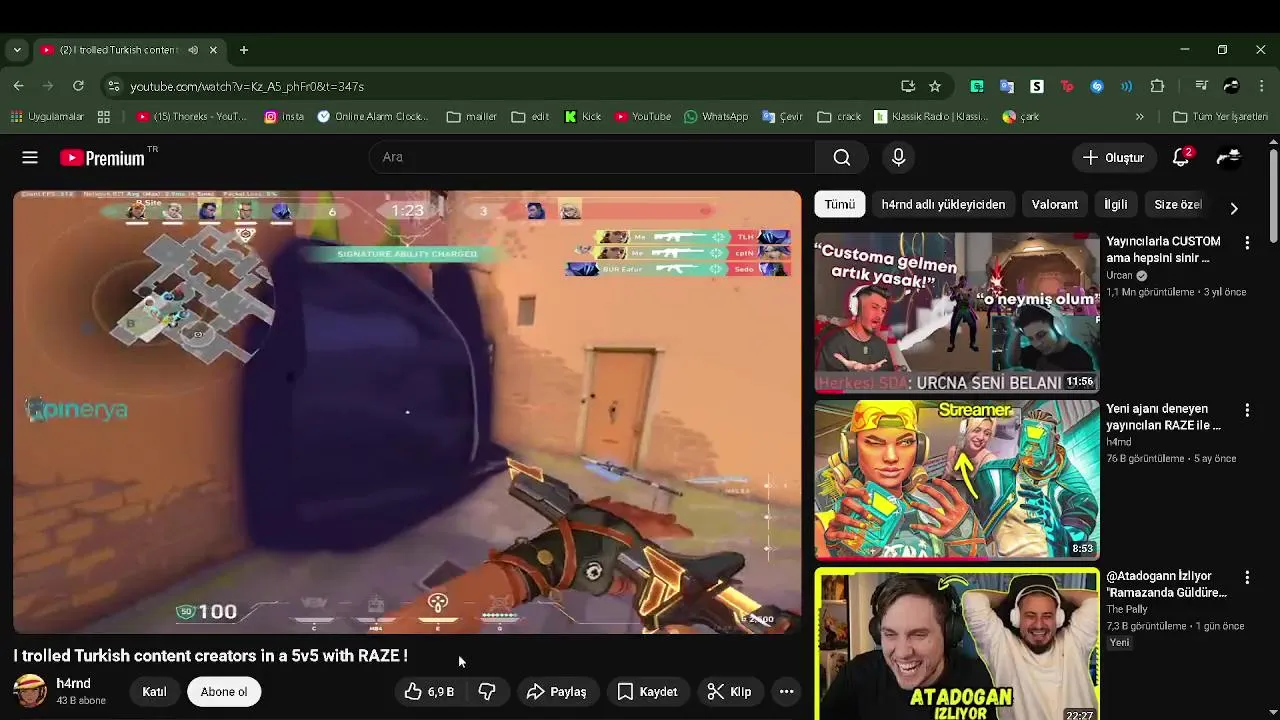The image size is (1280, 720).
Task: Open the Google Translate extension icon
Action: coord(1007,86)
